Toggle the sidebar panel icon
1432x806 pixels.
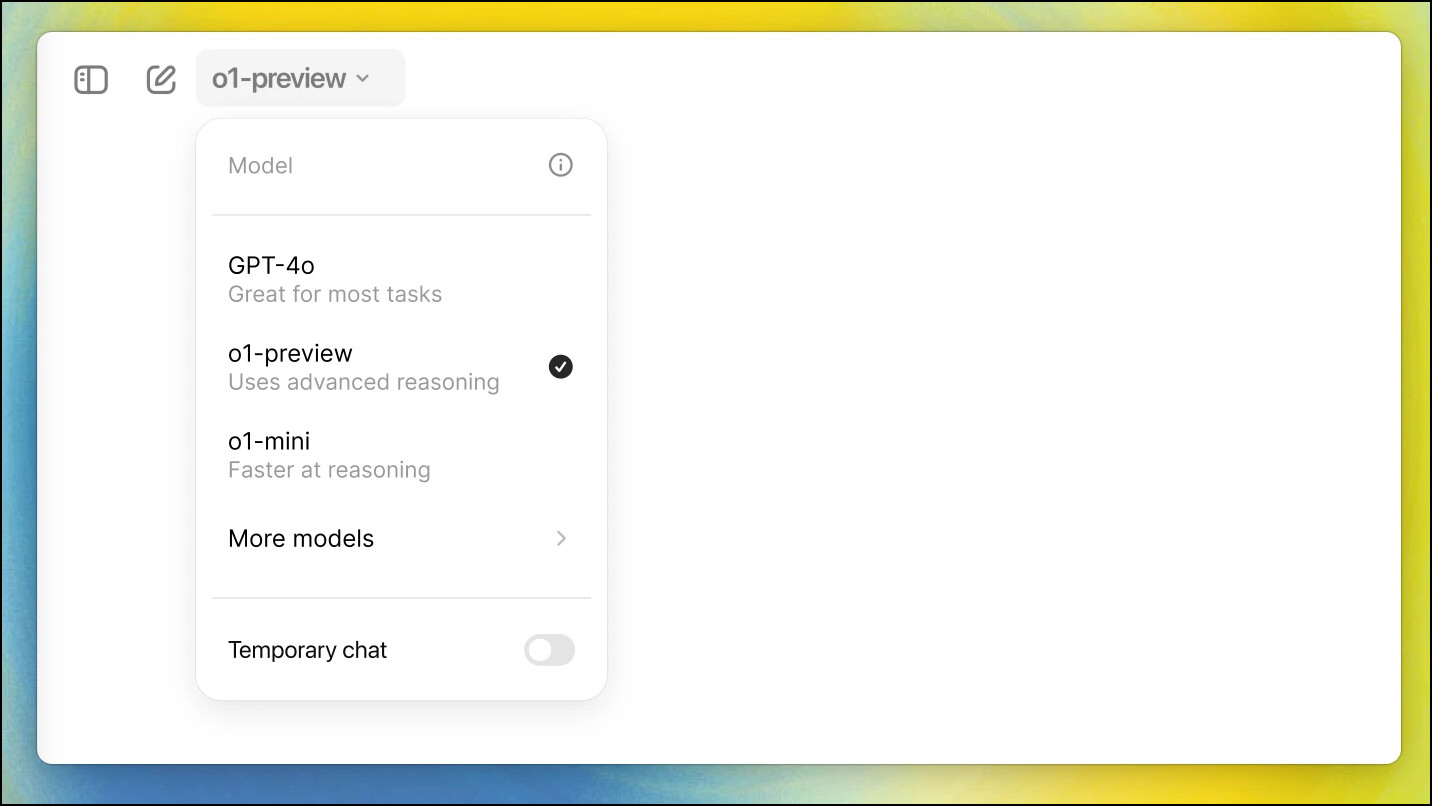91,79
